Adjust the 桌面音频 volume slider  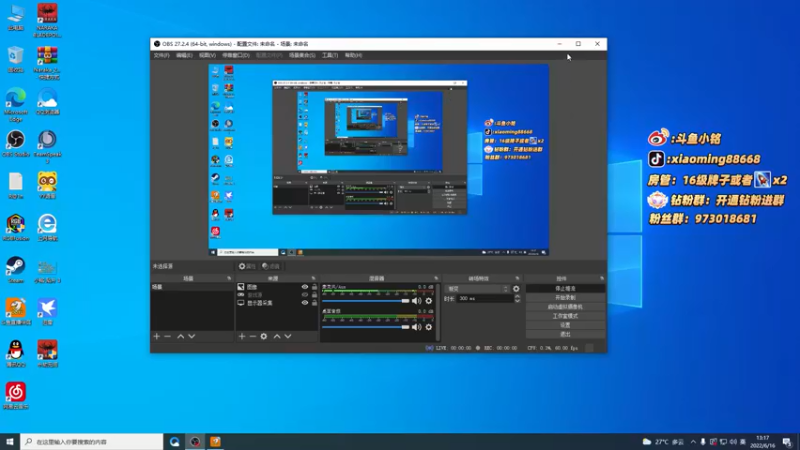click(x=366, y=327)
